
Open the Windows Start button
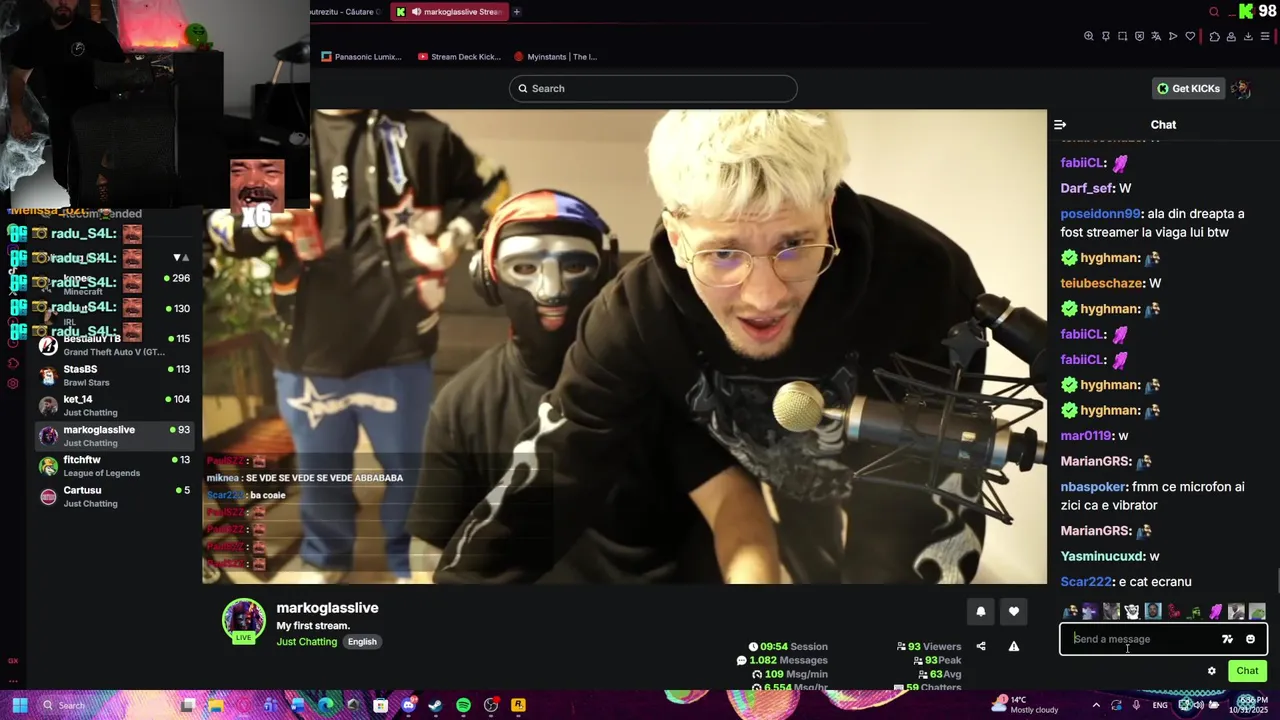point(20,705)
